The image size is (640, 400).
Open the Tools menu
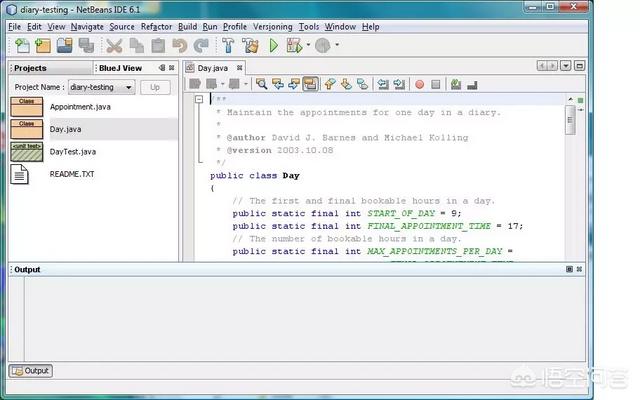[x=309, y=27]
